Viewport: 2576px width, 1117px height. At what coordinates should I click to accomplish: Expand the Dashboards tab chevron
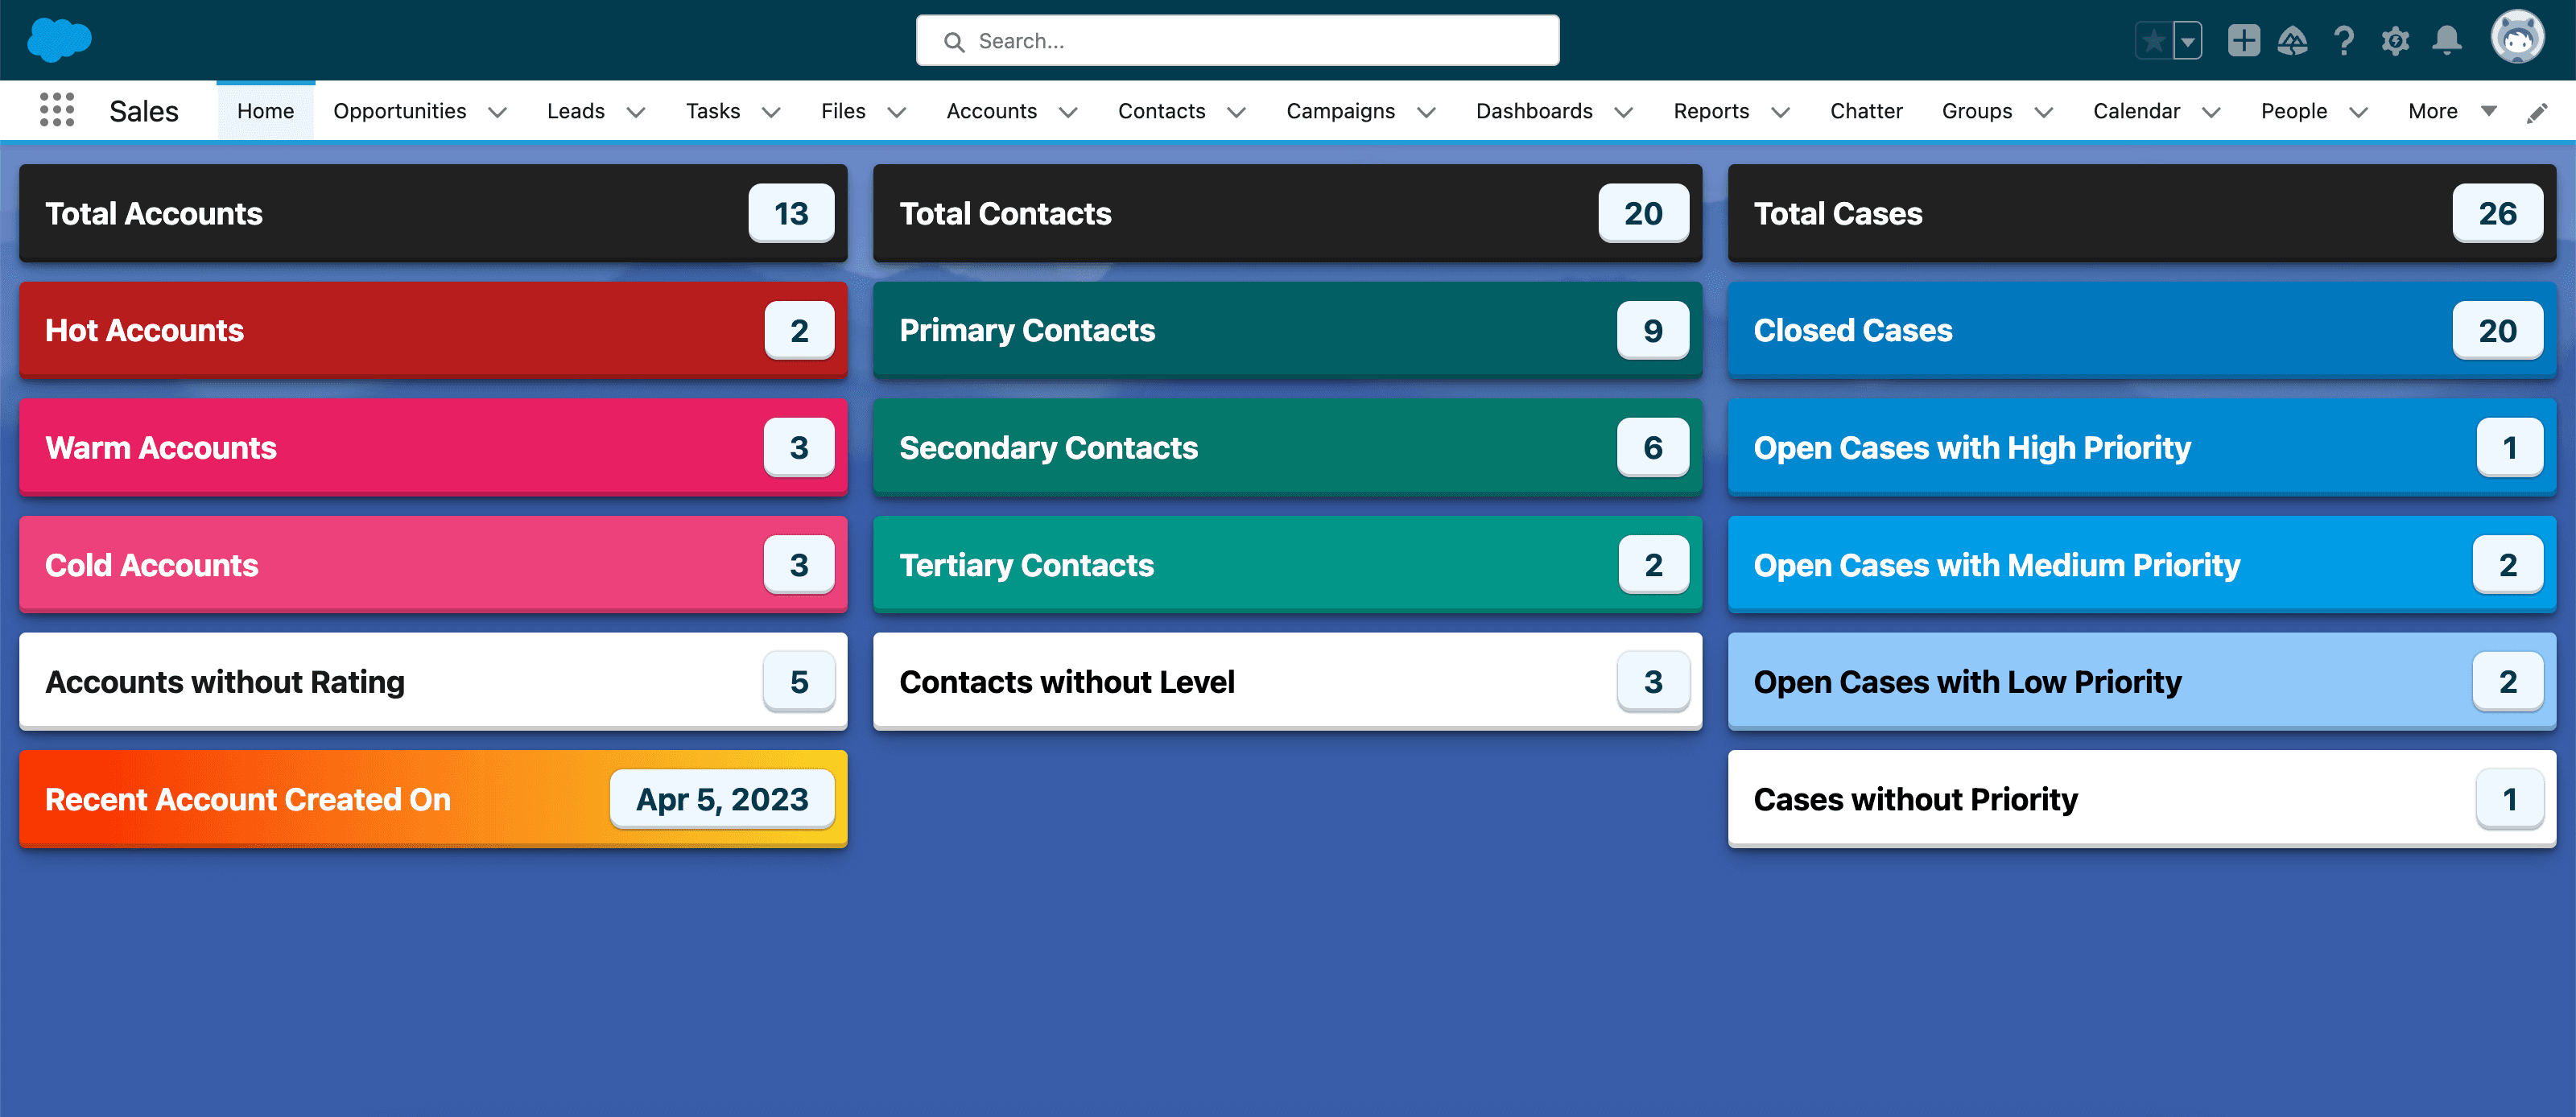coord(1624,112)
